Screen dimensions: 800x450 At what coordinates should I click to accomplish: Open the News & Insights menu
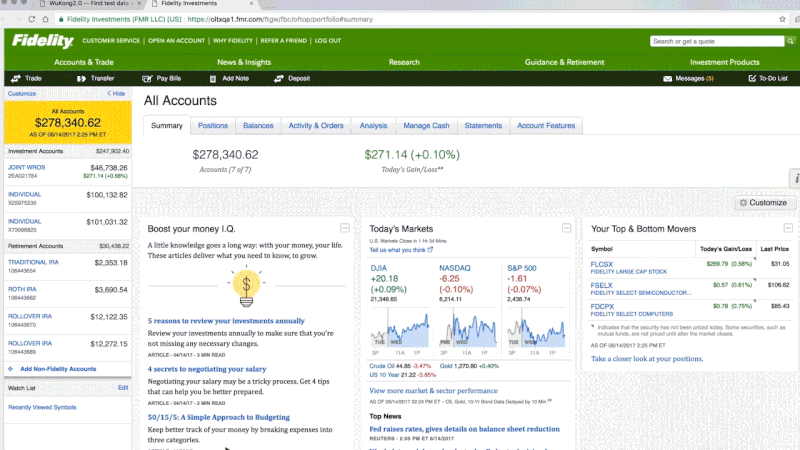coord(244,62)
